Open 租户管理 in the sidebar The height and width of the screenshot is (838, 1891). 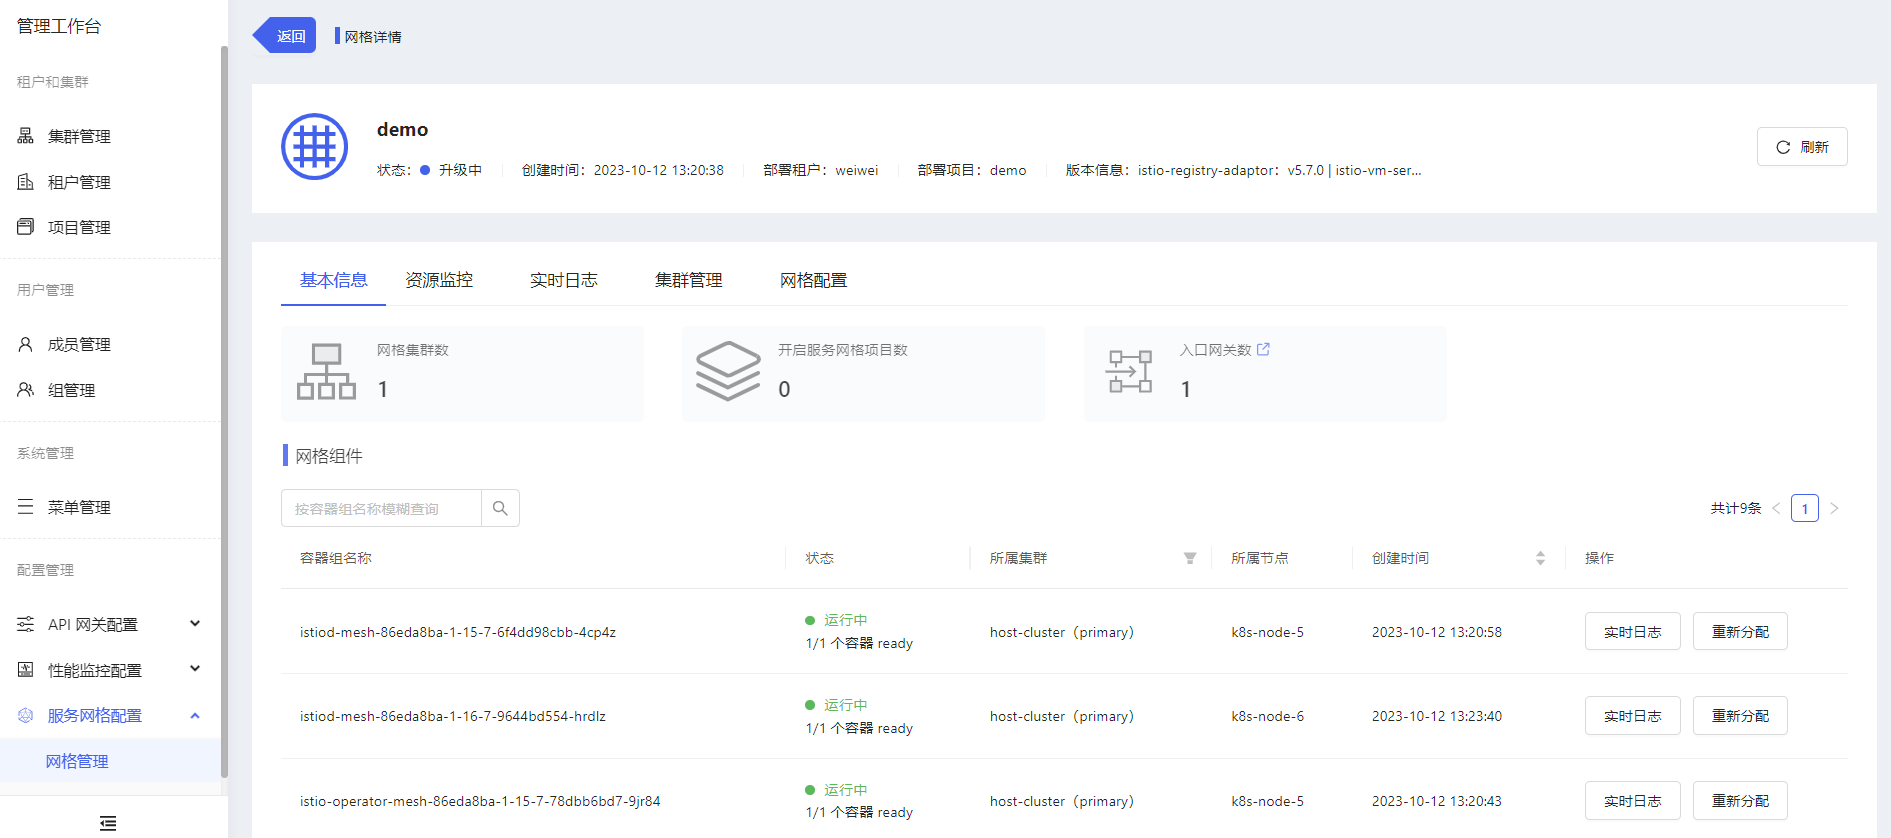[79, 182]
